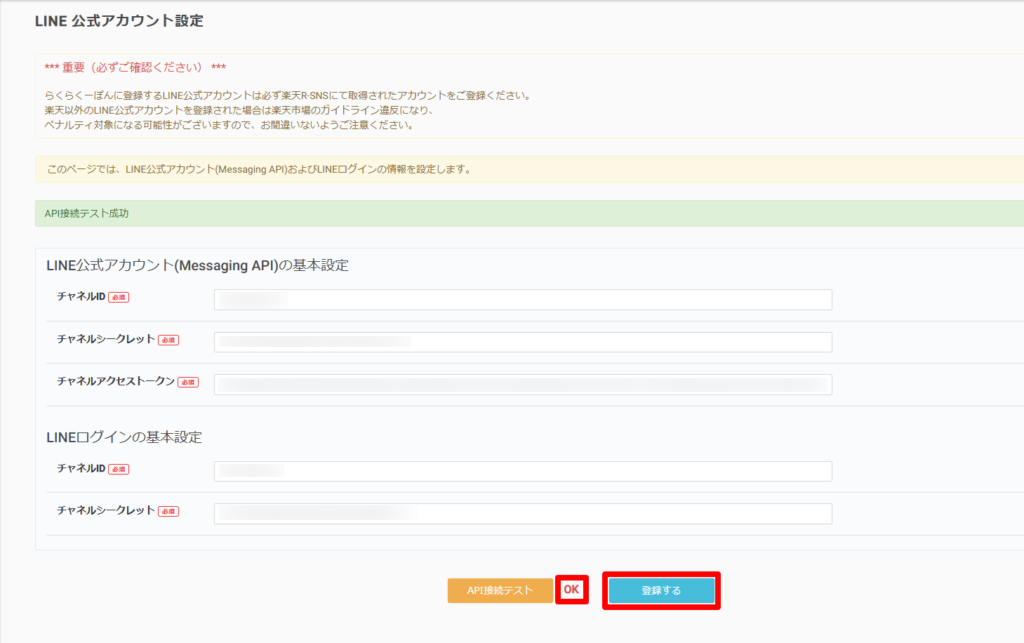Click the API接続テスト成功 success message
1024x643 pixels.
(86, 213)
